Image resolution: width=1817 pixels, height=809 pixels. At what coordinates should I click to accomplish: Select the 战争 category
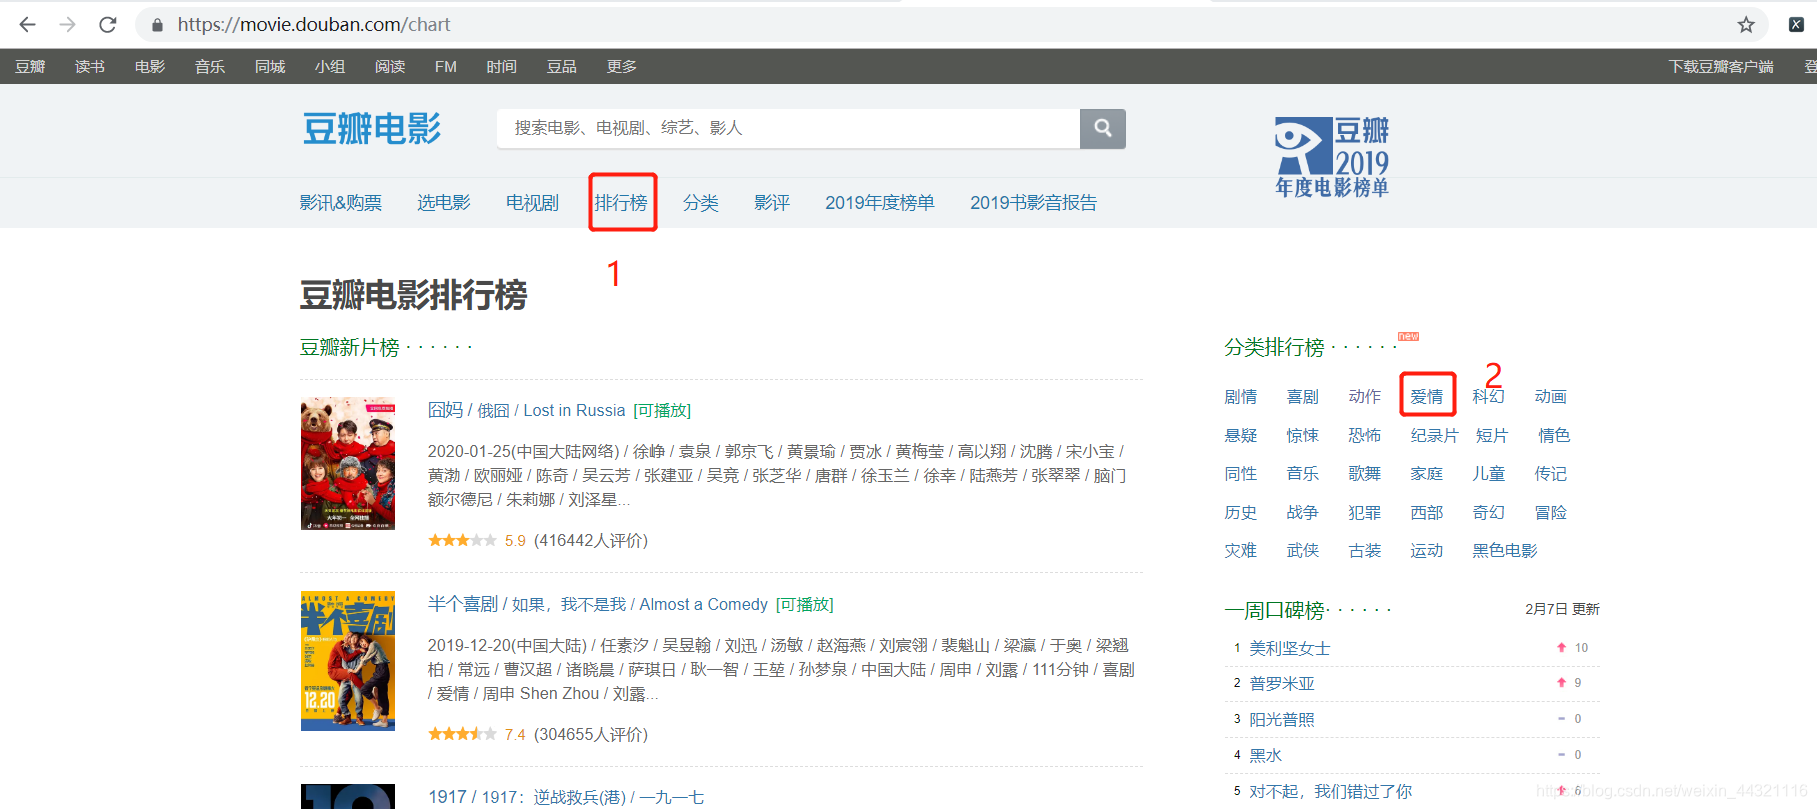(1303, 513)
